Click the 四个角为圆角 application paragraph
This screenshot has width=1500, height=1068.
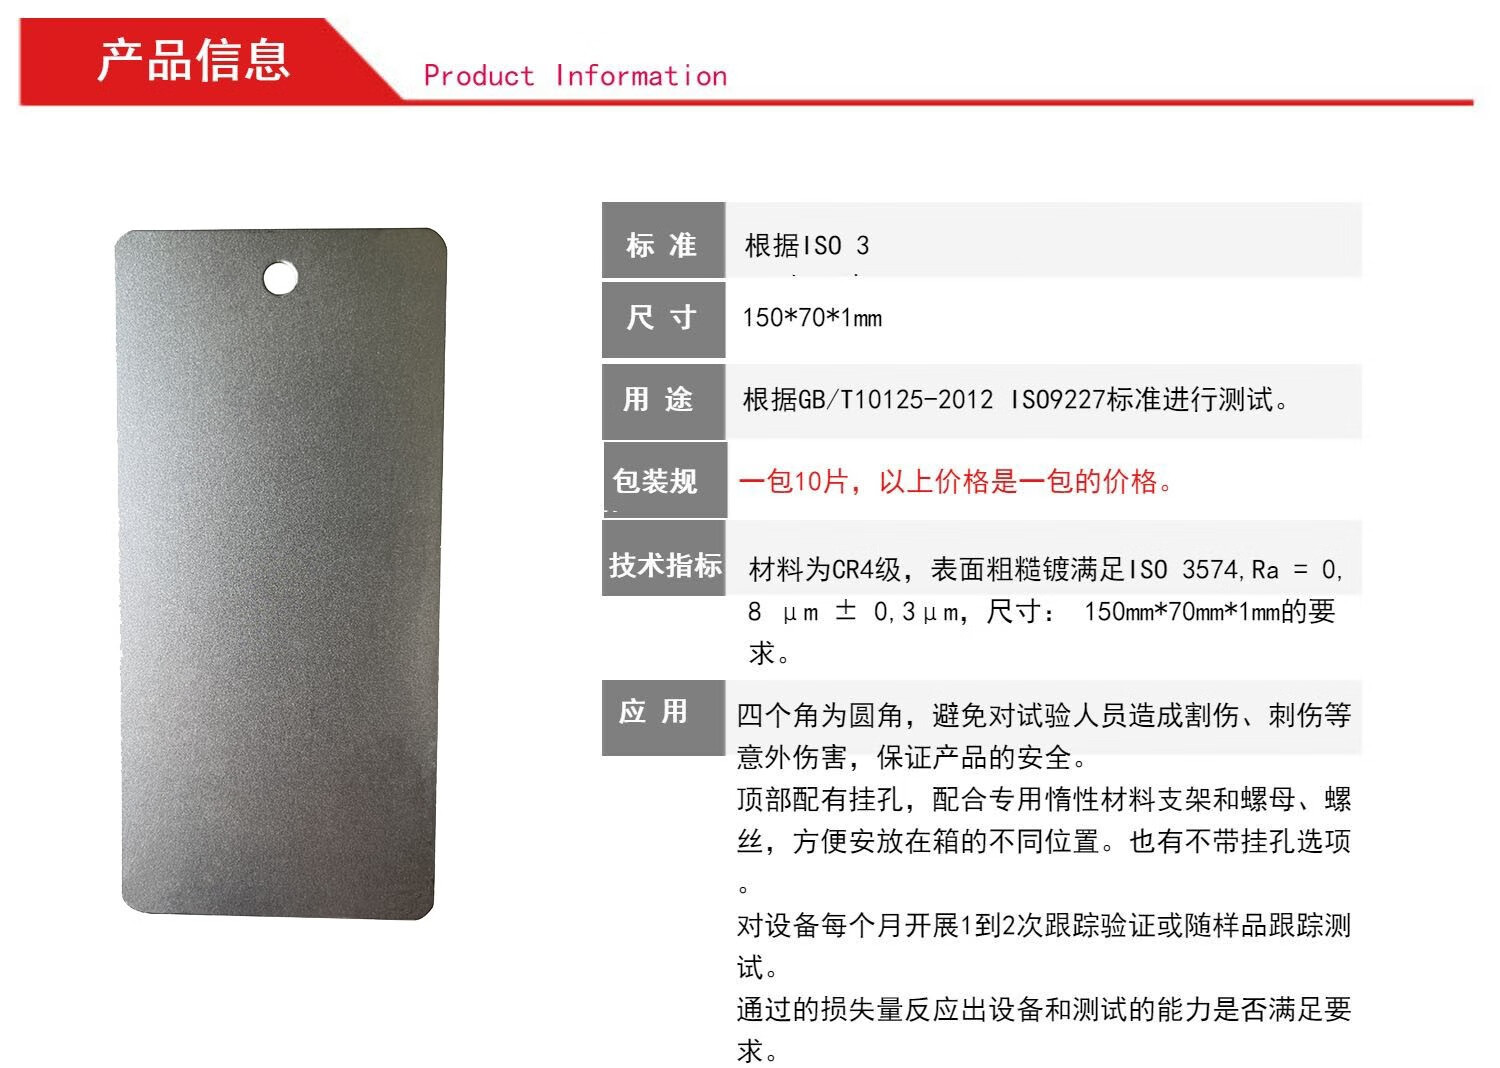1044,736
